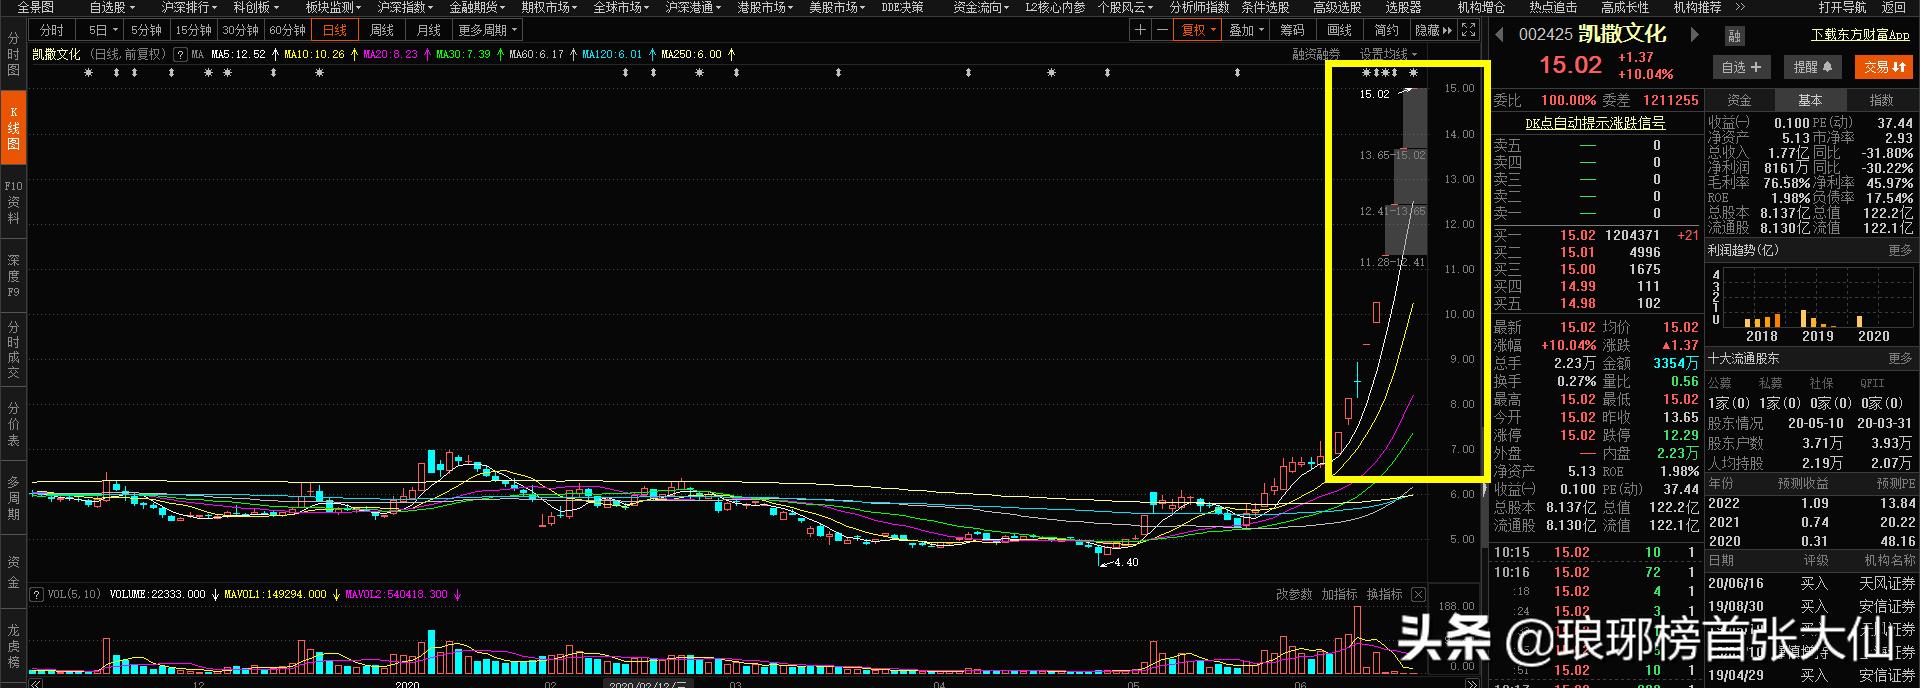
Task: Open 深度F9 sidebar panel
Action: click(x=13, y=275)
